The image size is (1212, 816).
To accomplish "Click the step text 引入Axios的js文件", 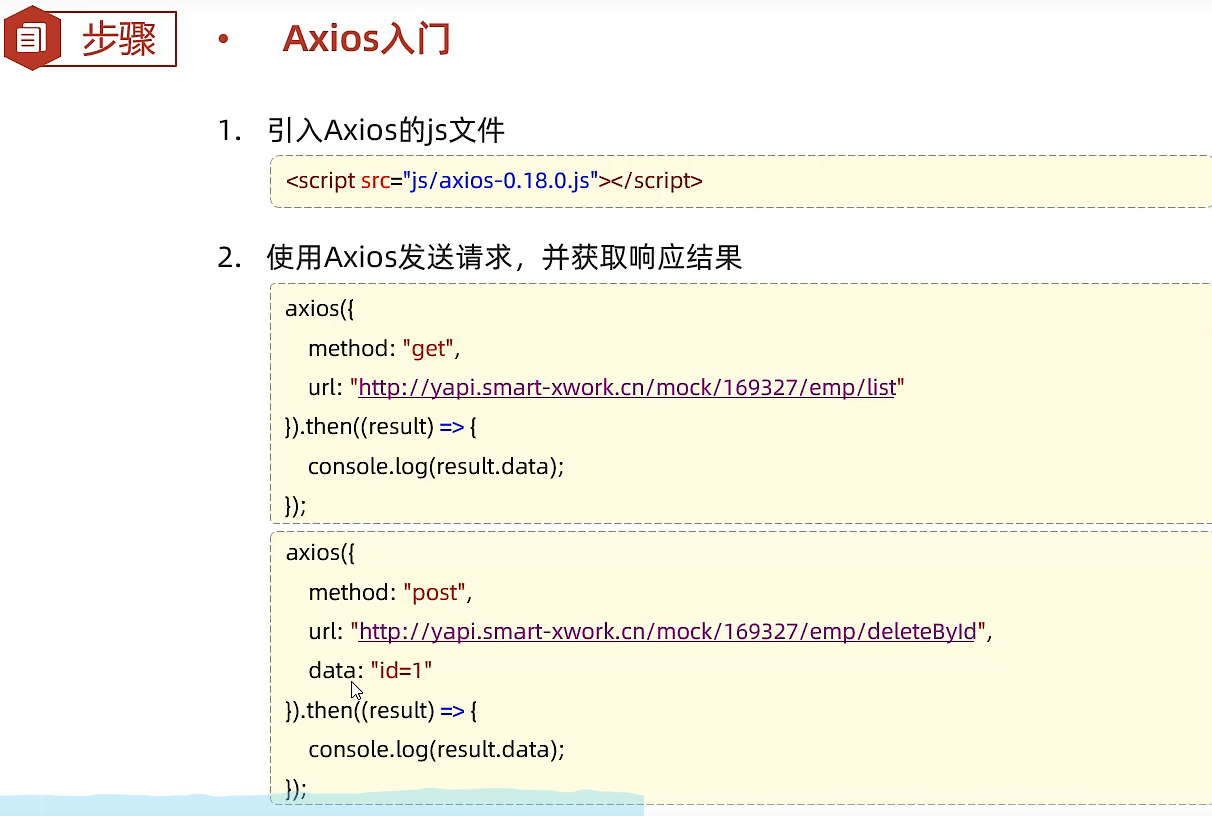I will (386, 130).
